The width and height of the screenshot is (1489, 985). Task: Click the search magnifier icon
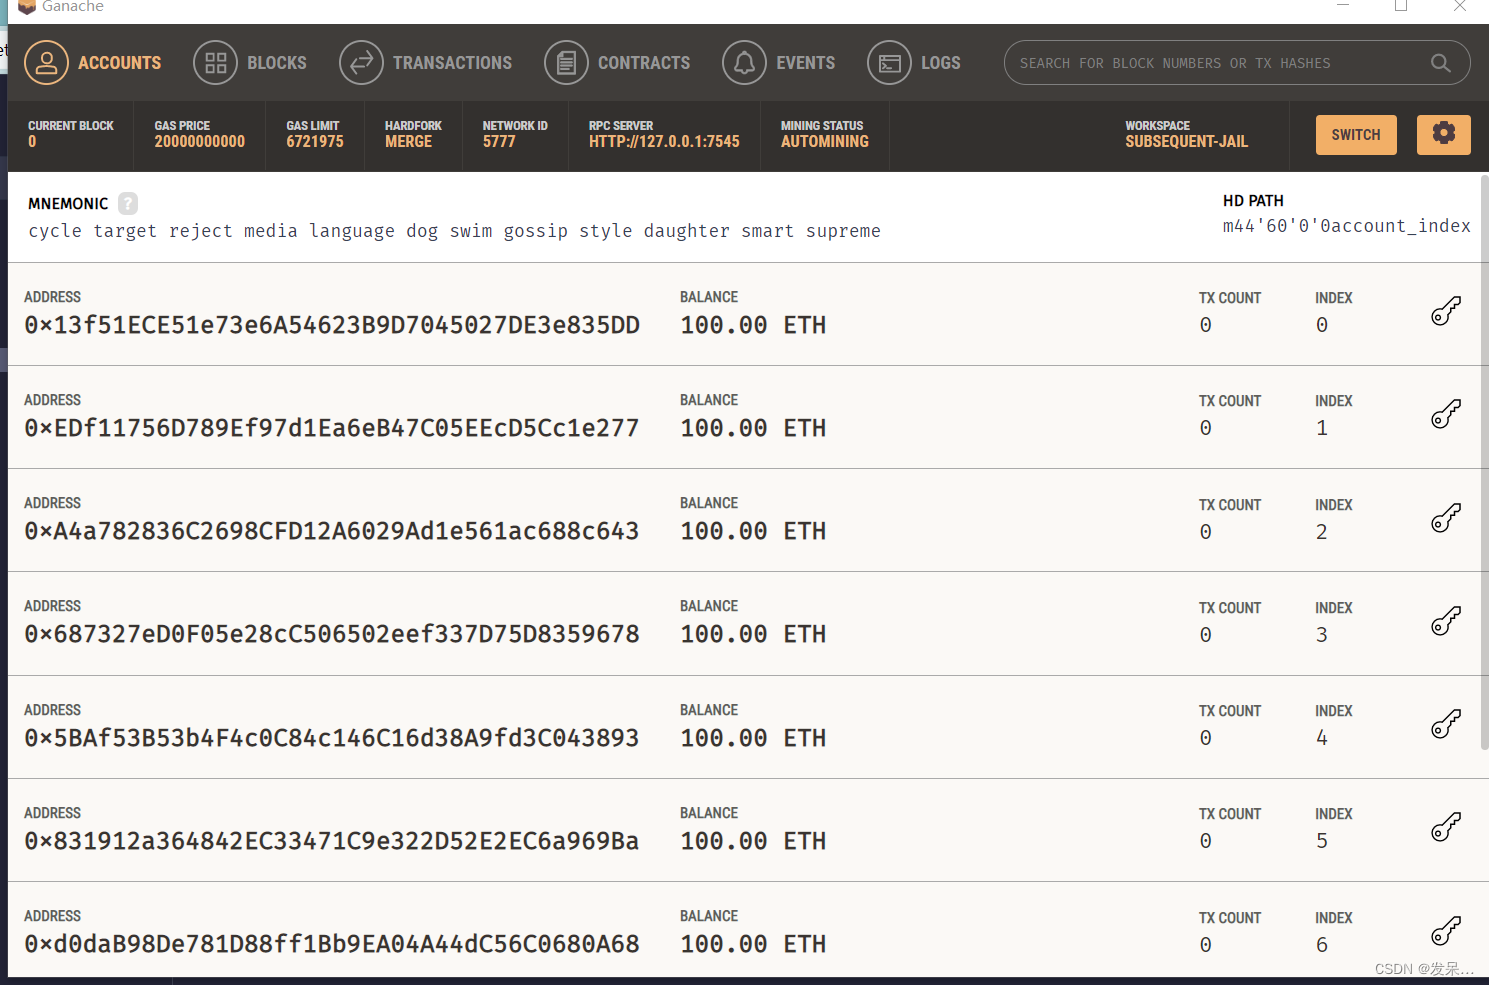(1440, 63)
